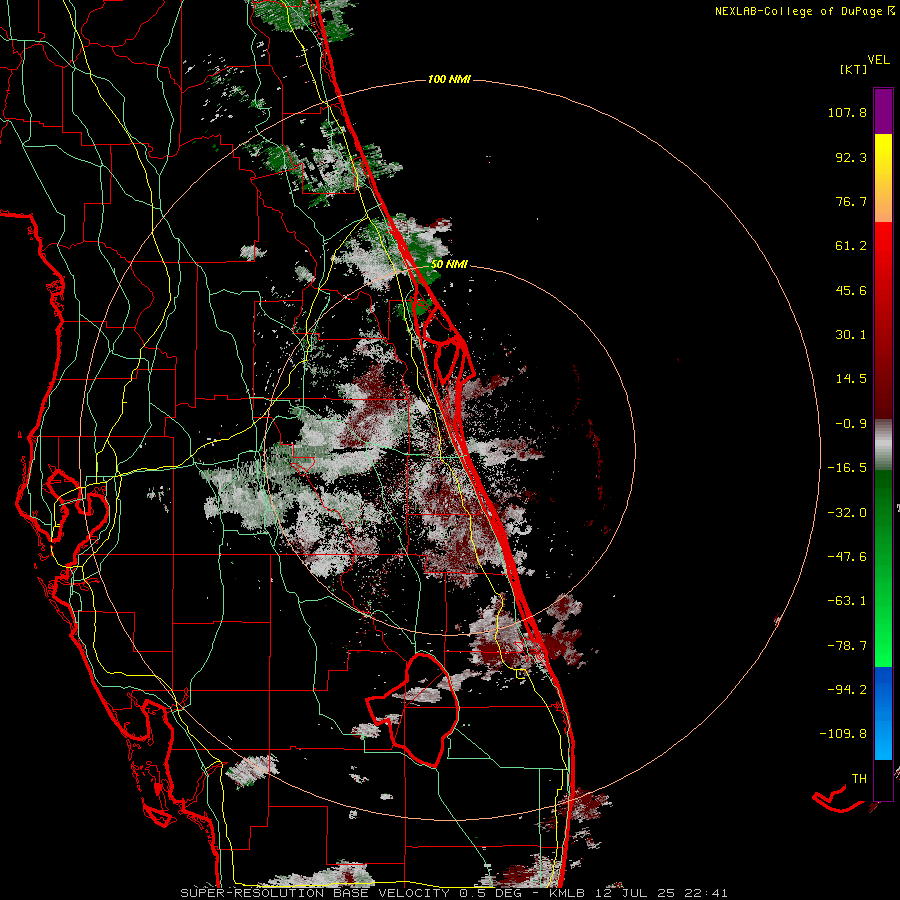Select the -78.7 scale label
Screen dimensions: 900x900
tap(847, 646)
